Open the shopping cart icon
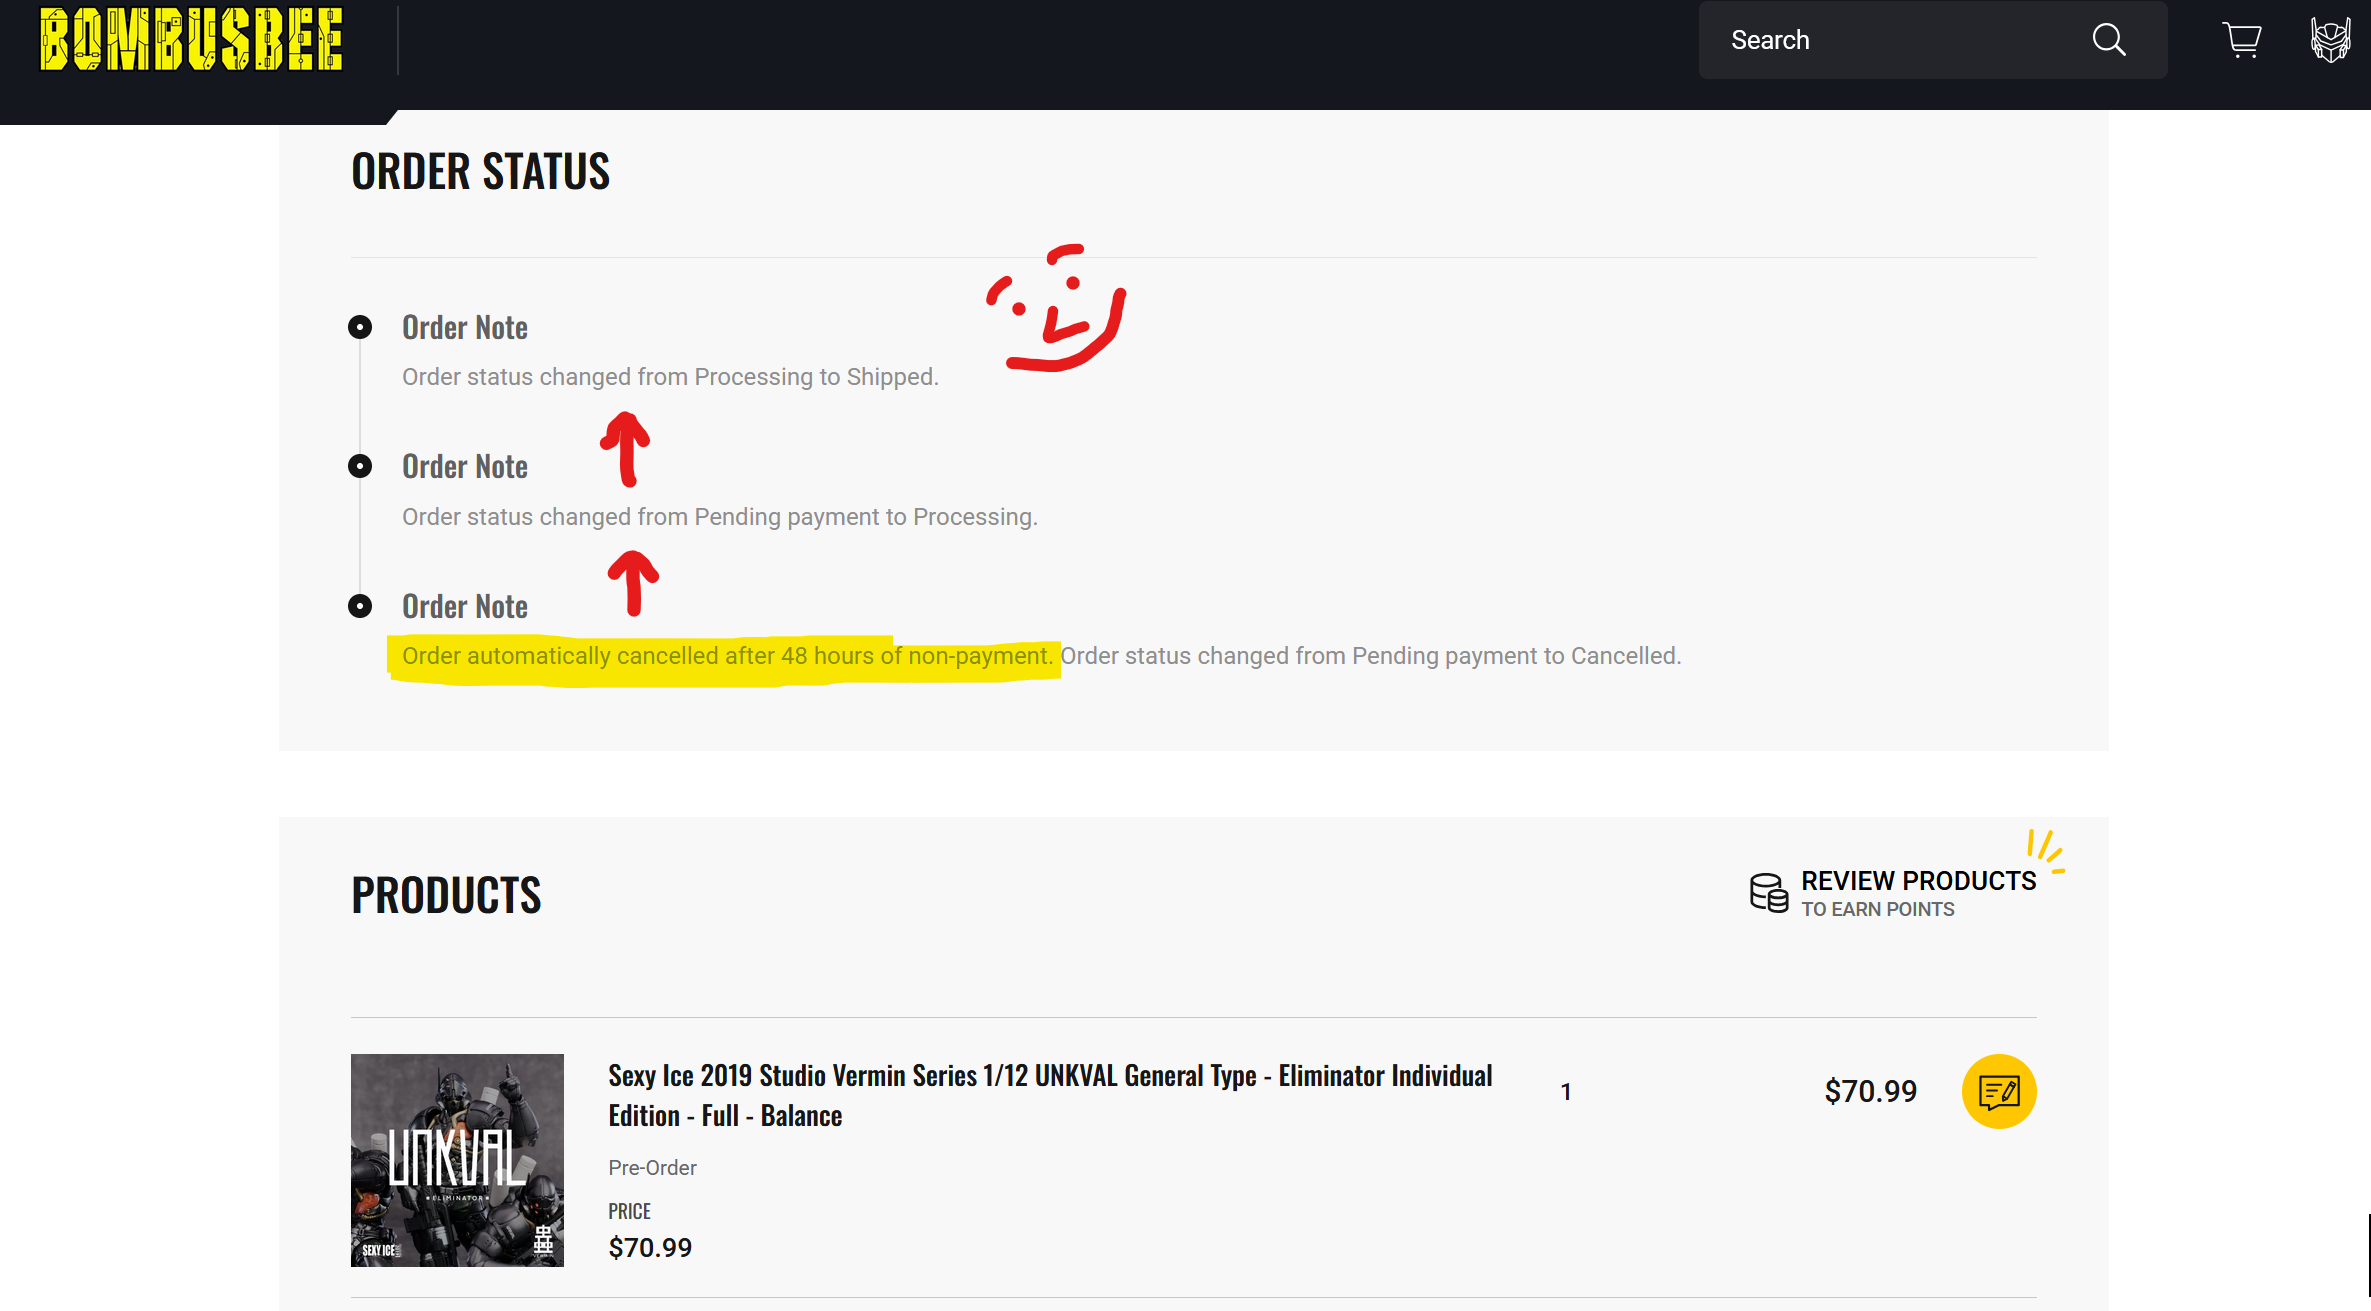Screen dimensions: 2371x1311 coord(2242,40)
